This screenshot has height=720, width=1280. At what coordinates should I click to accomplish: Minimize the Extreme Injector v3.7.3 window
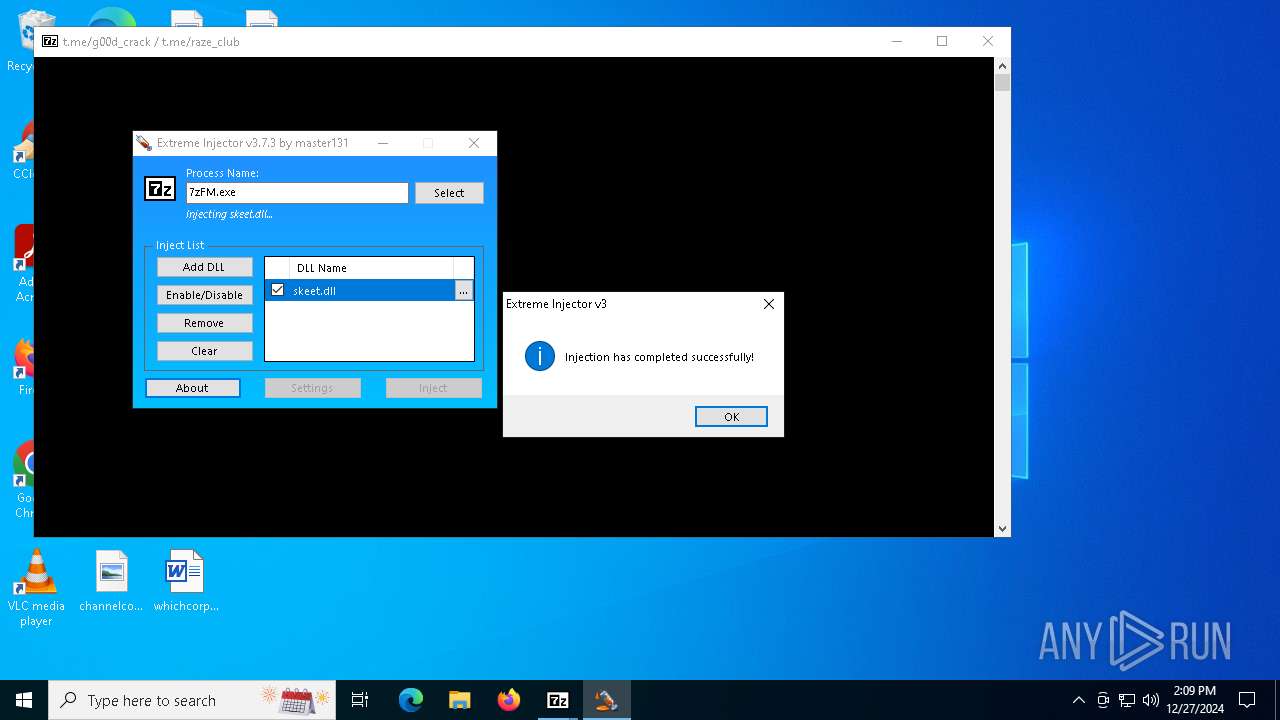coord(383,143)
